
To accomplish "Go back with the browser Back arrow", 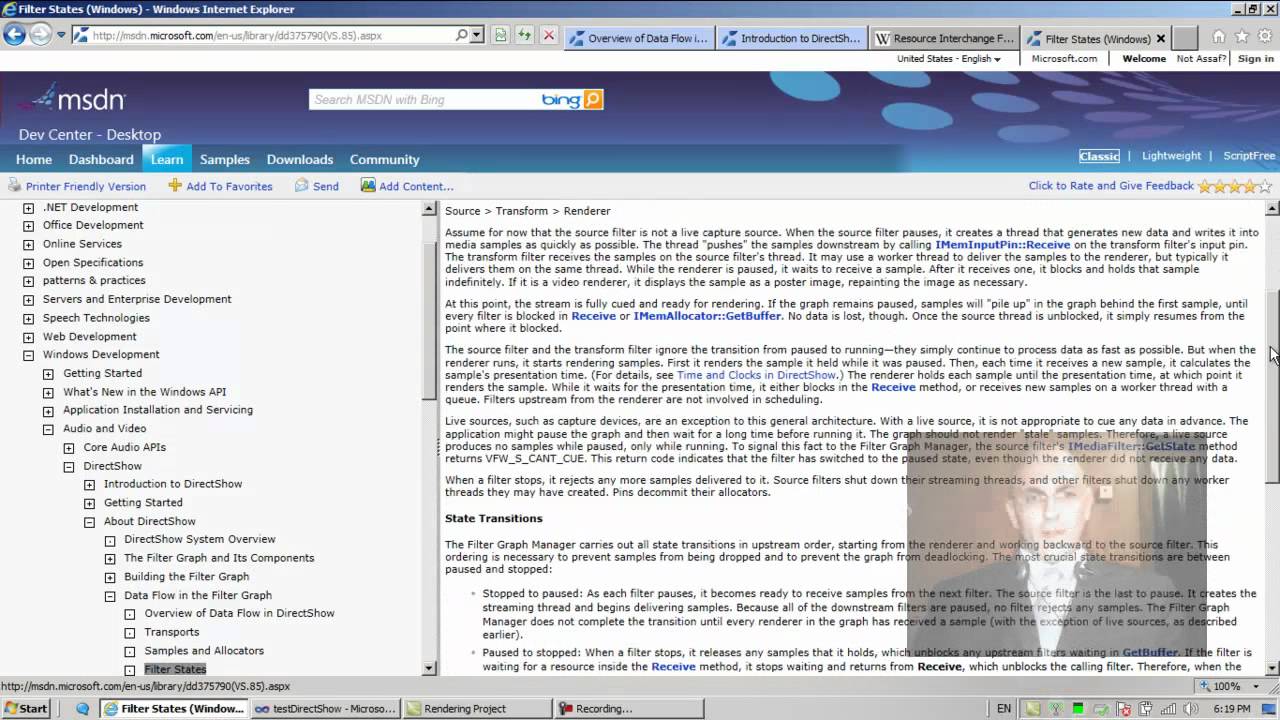I will click(14, 35).
